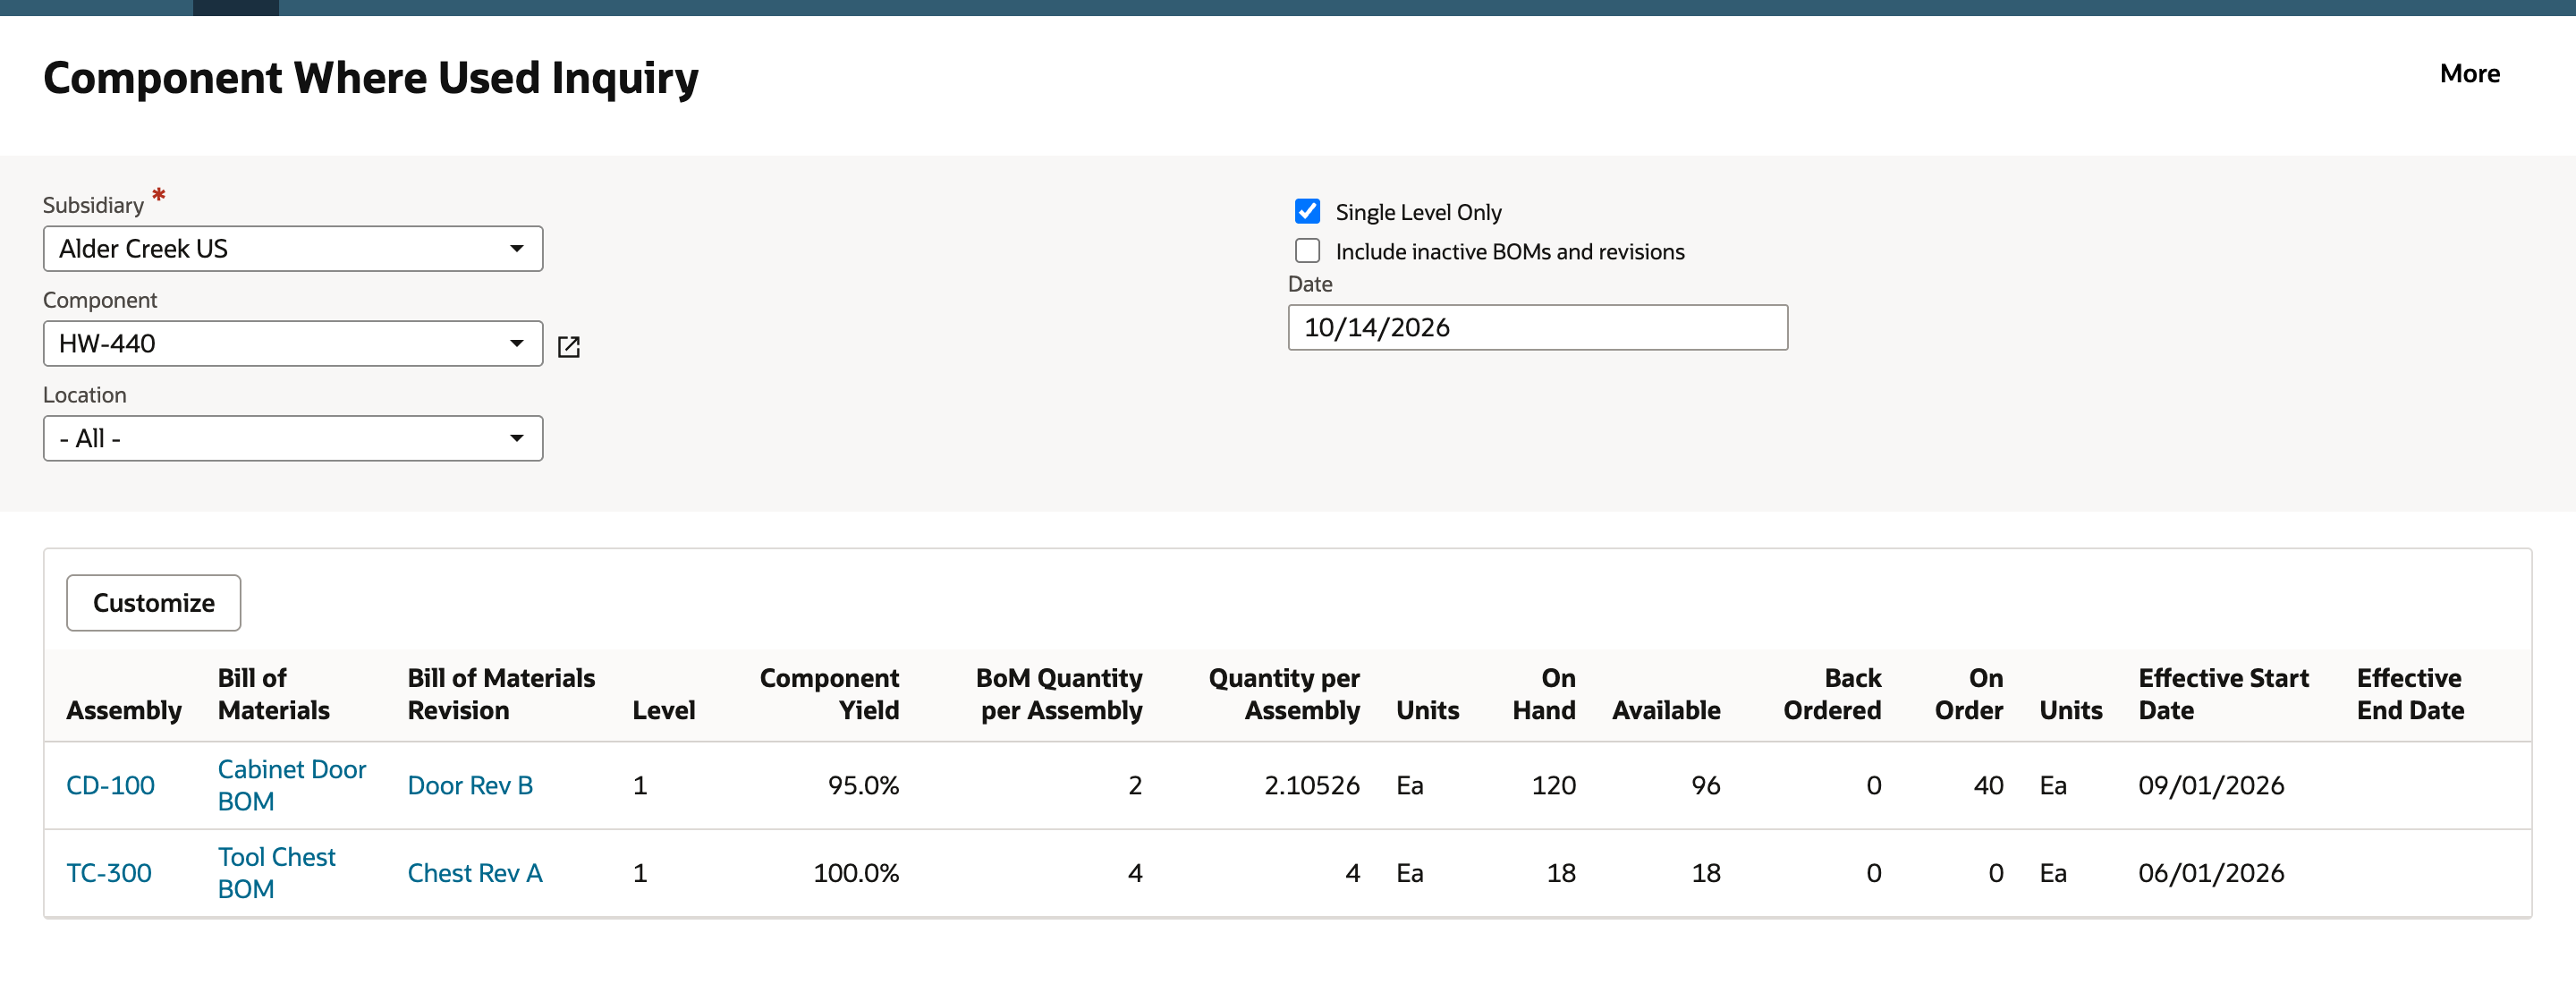Open the More menu
2576x984 pixels.
tap(2469, 73)
